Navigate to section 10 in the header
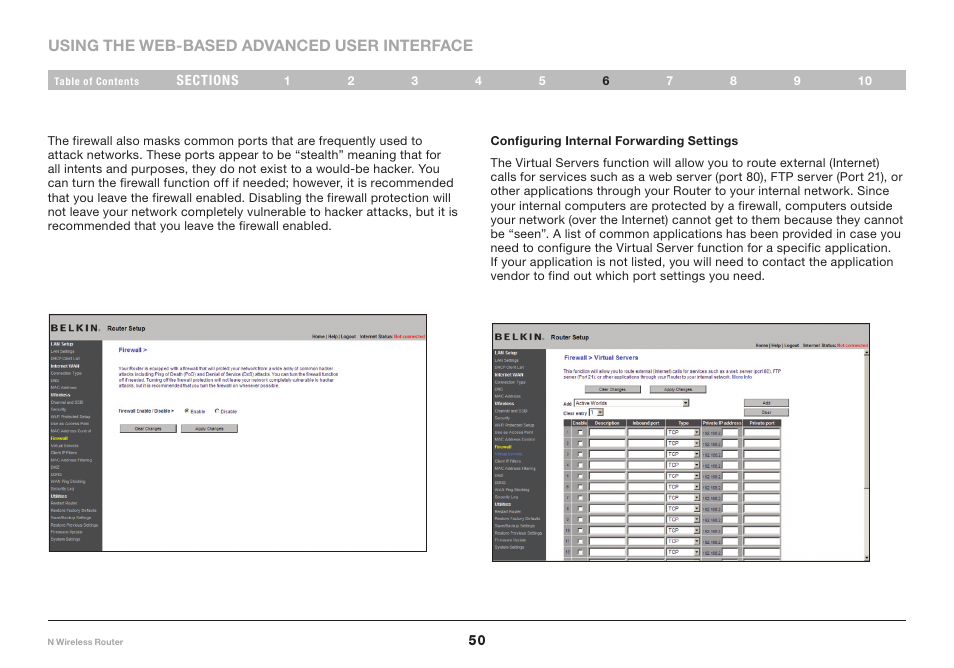The height and width of the screenshot is (668, 954). coord(865,81)
